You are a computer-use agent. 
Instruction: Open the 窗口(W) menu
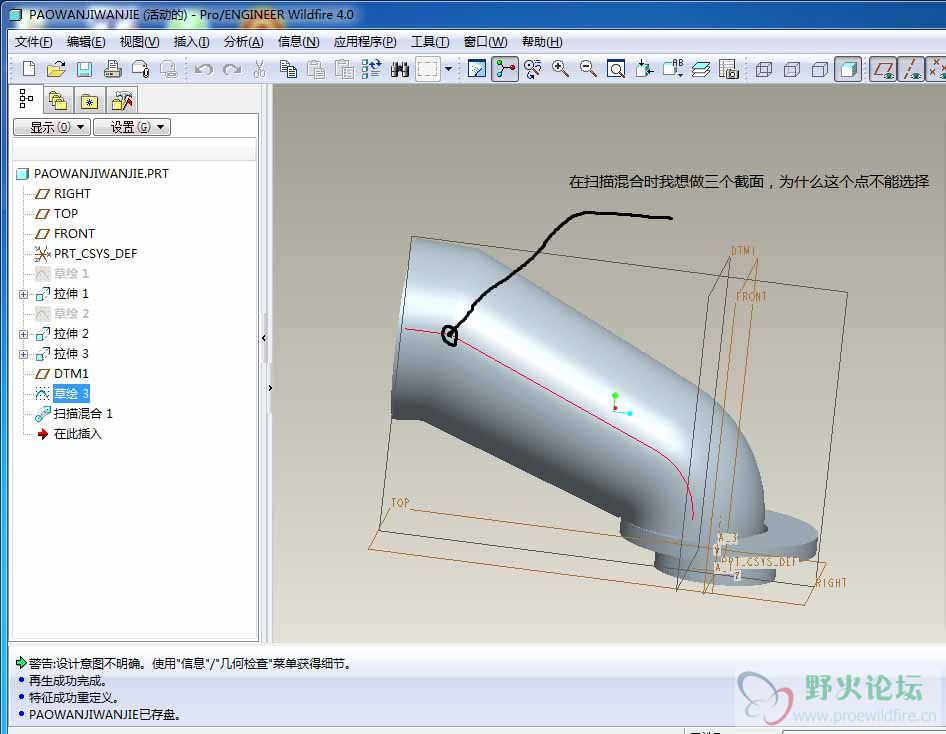click(x=485, y=42)
